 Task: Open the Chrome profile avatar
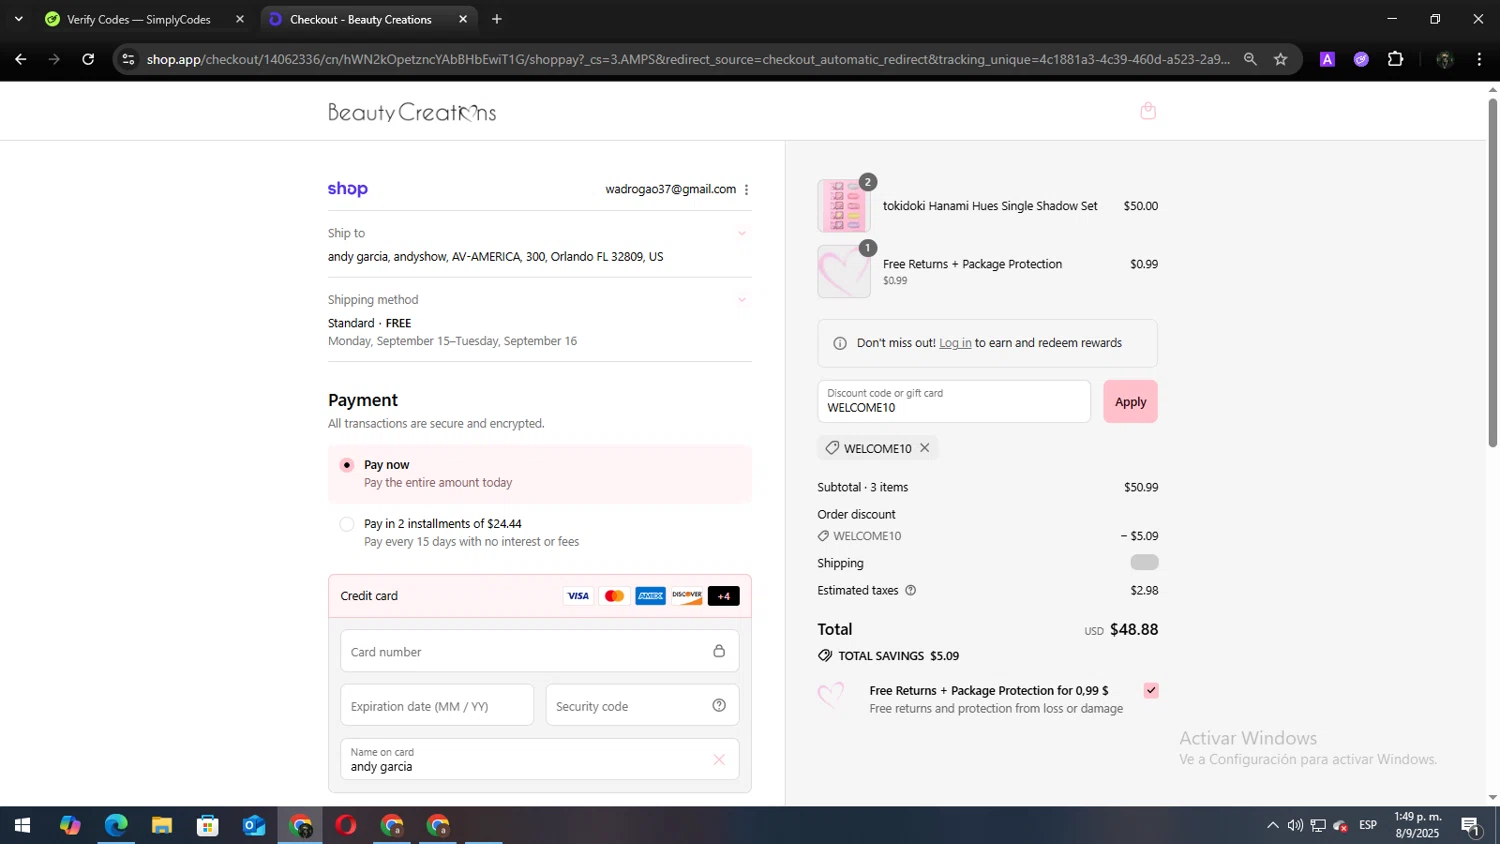pyautogui.click(x=1444, y=59)
